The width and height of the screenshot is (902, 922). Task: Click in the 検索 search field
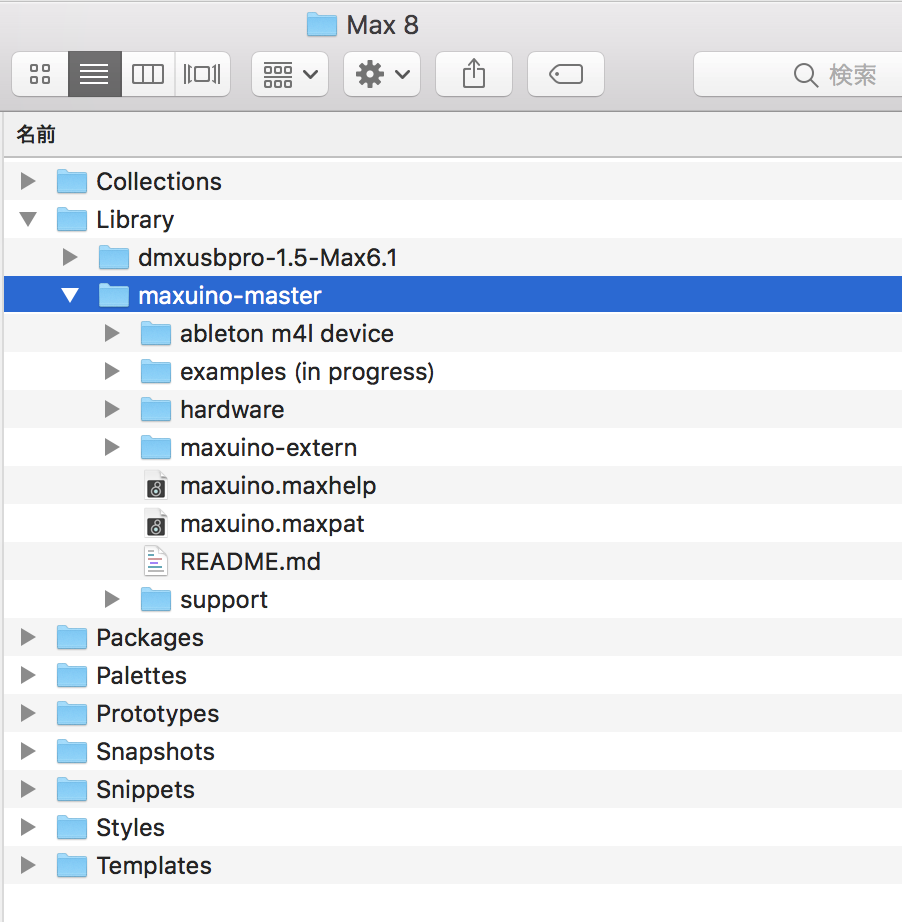point(840,74)
